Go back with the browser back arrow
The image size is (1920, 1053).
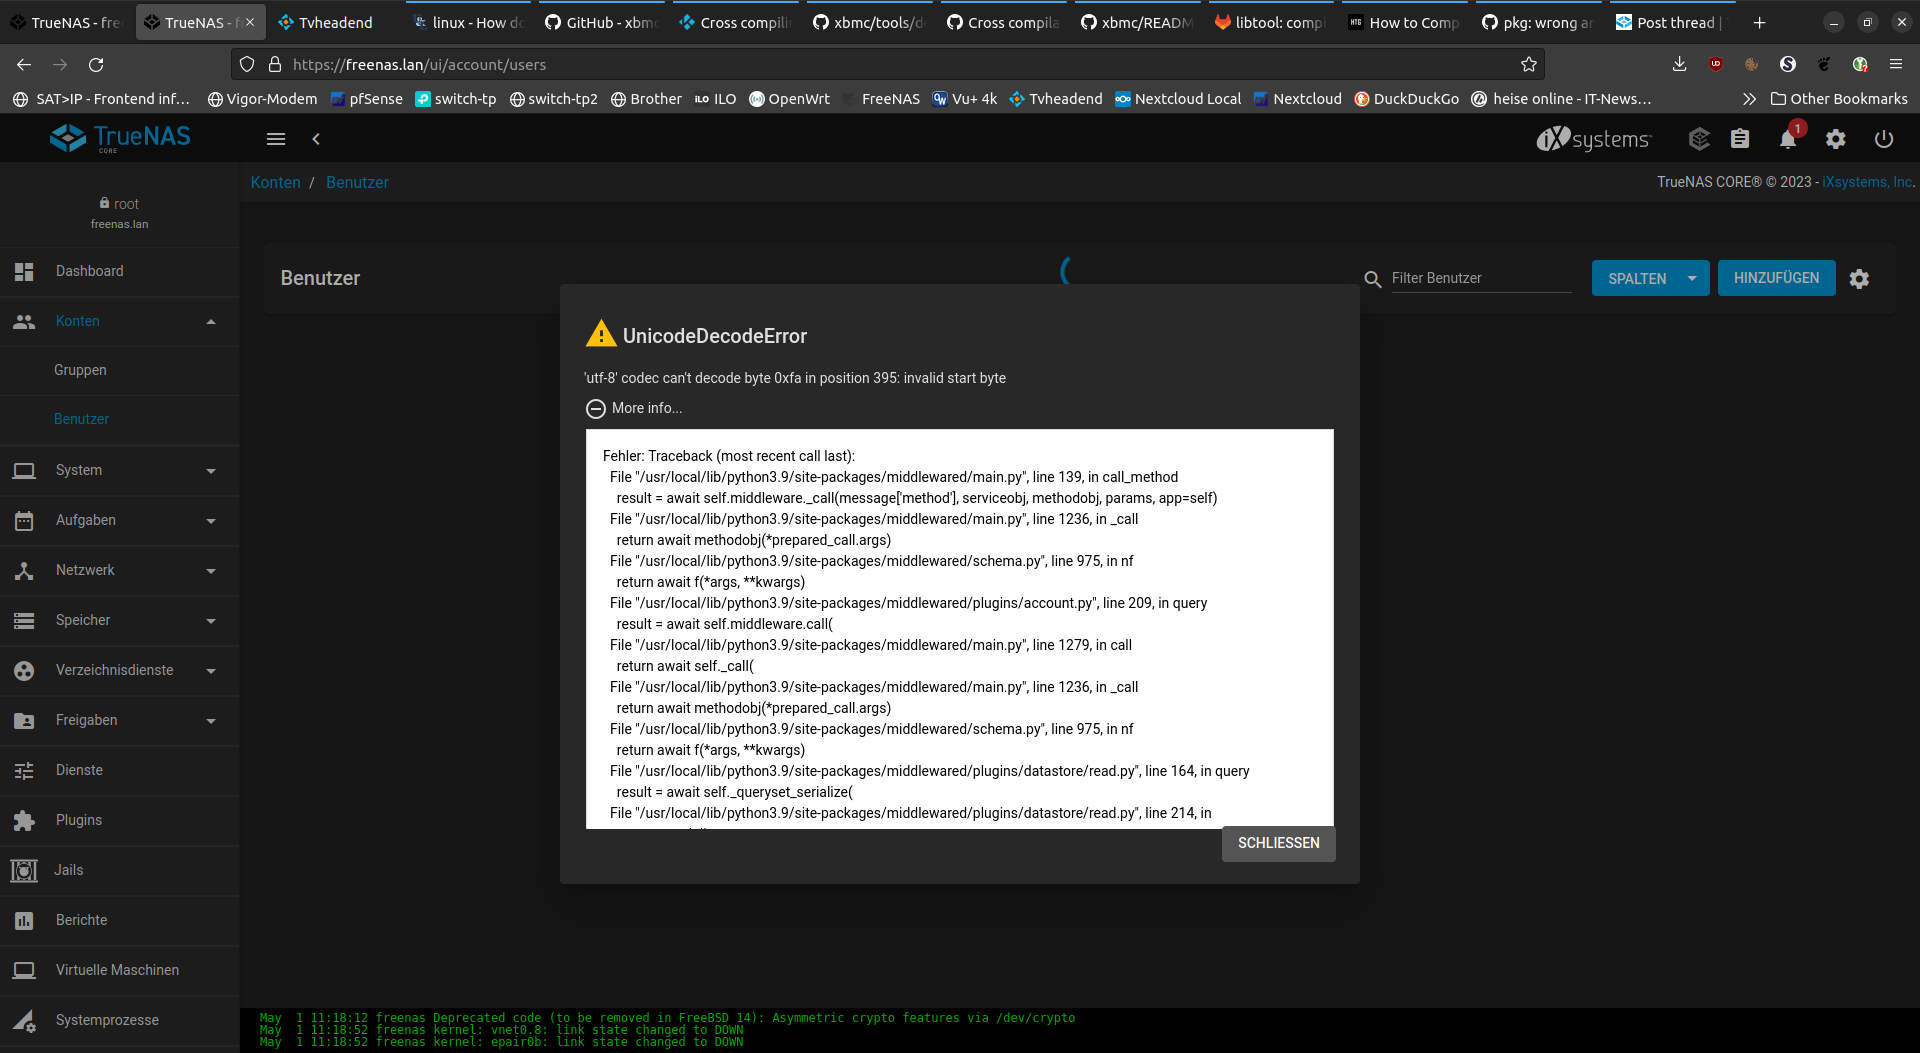pyautogui.click(x=24, y=64)
